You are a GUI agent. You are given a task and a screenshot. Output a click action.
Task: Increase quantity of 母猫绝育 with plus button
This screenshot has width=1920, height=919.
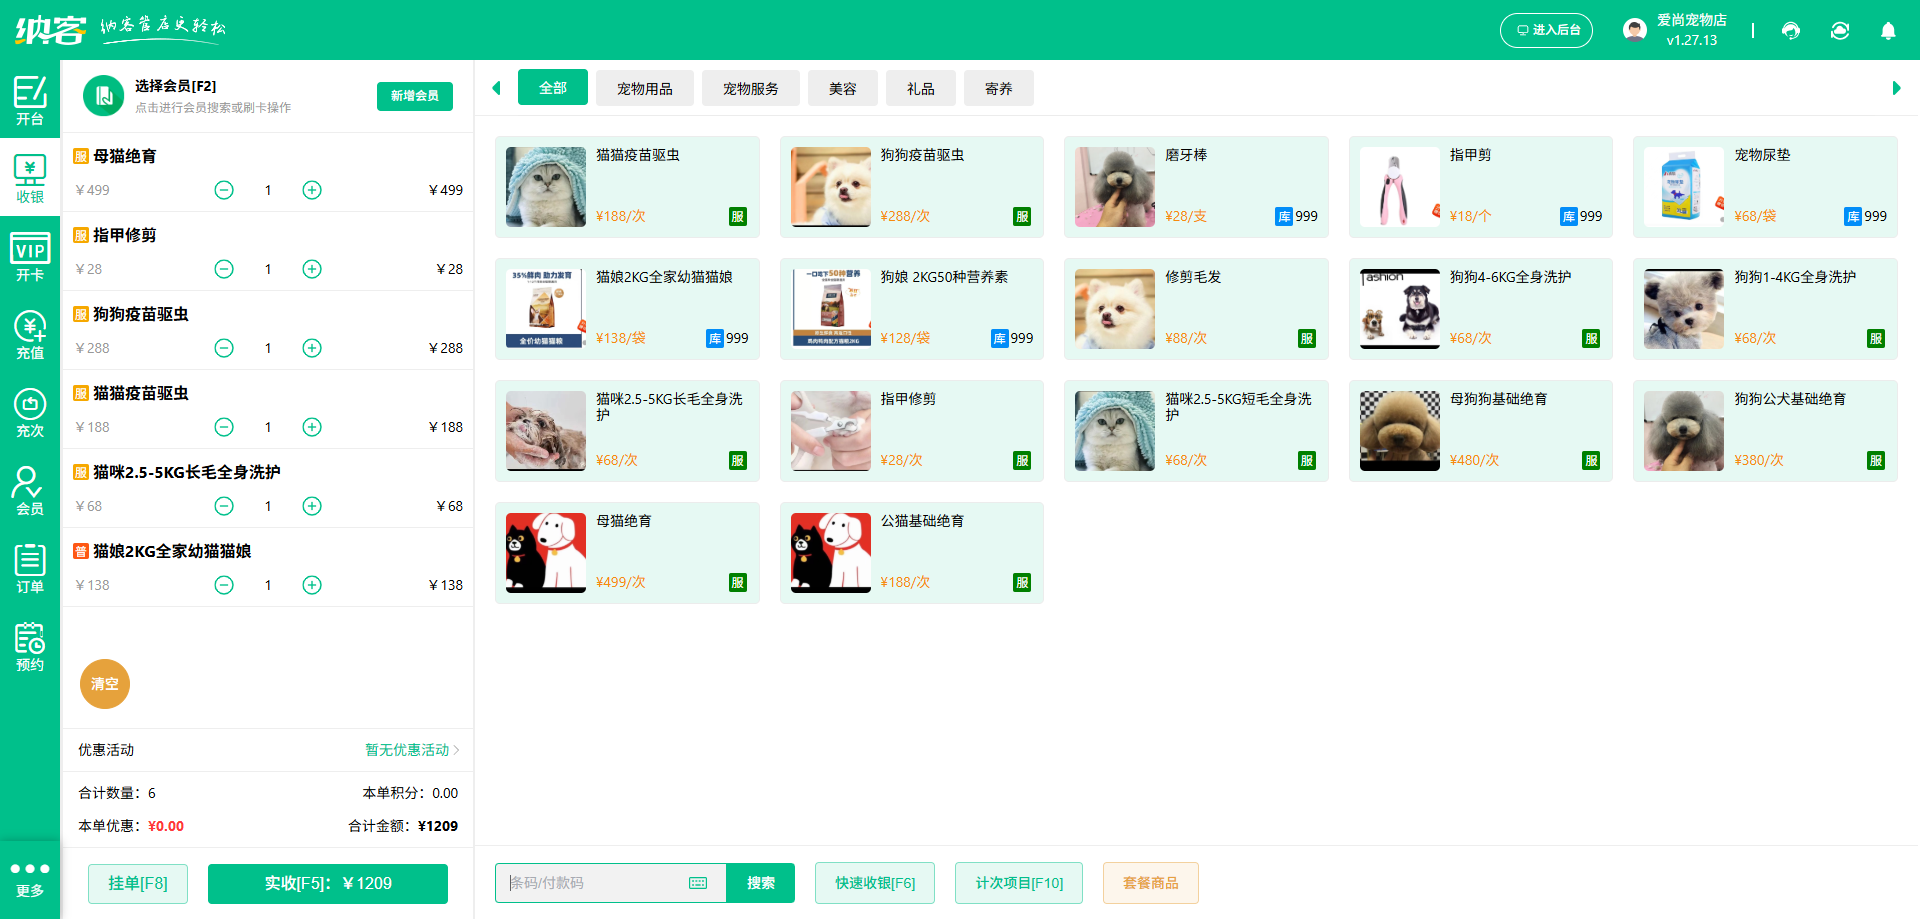coord(311,189)
